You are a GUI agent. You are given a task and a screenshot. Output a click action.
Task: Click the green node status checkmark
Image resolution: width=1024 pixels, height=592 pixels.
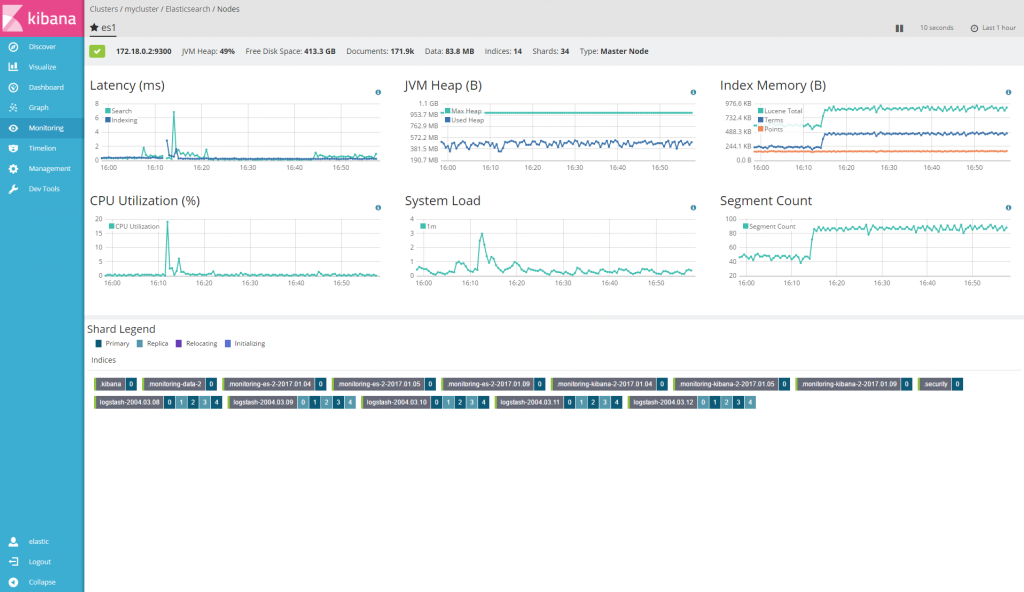(x=97, y=52)
